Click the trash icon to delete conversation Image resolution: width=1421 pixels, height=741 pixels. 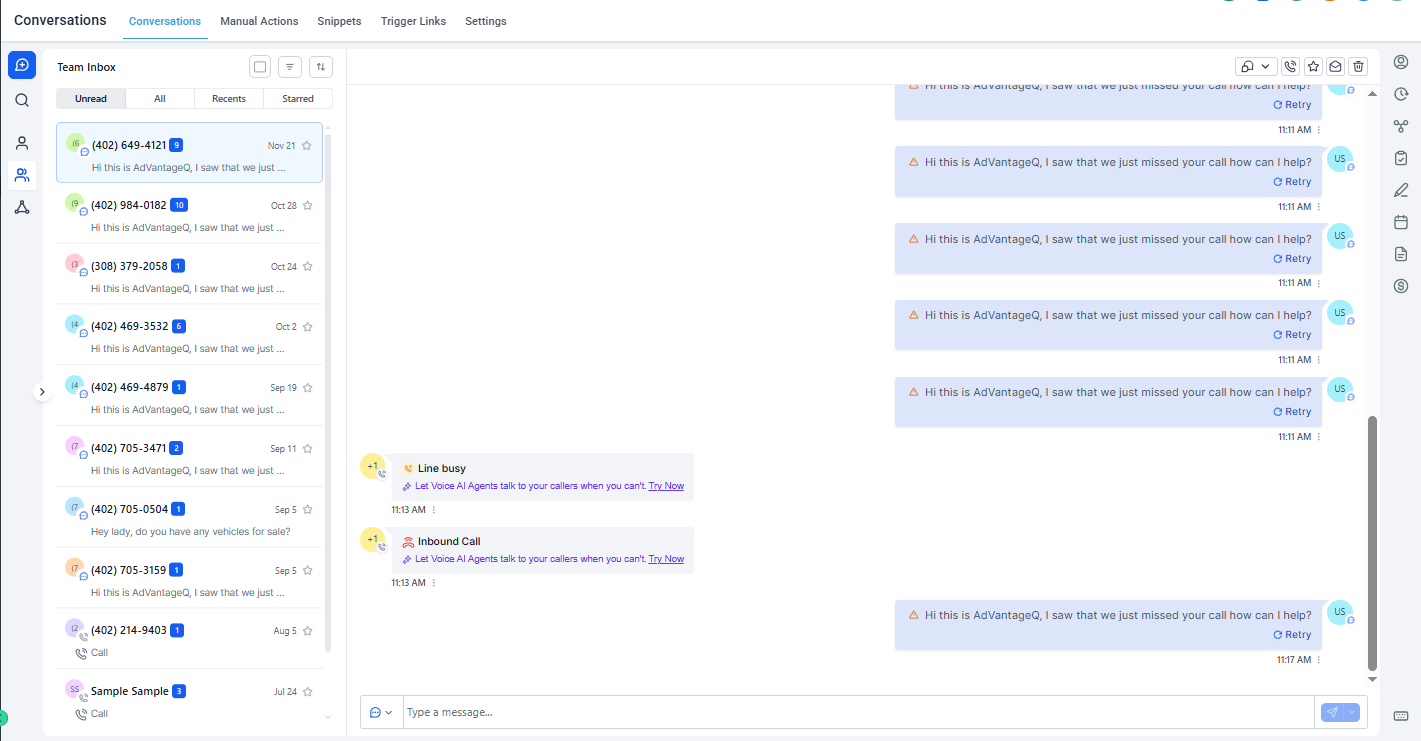1358,66
